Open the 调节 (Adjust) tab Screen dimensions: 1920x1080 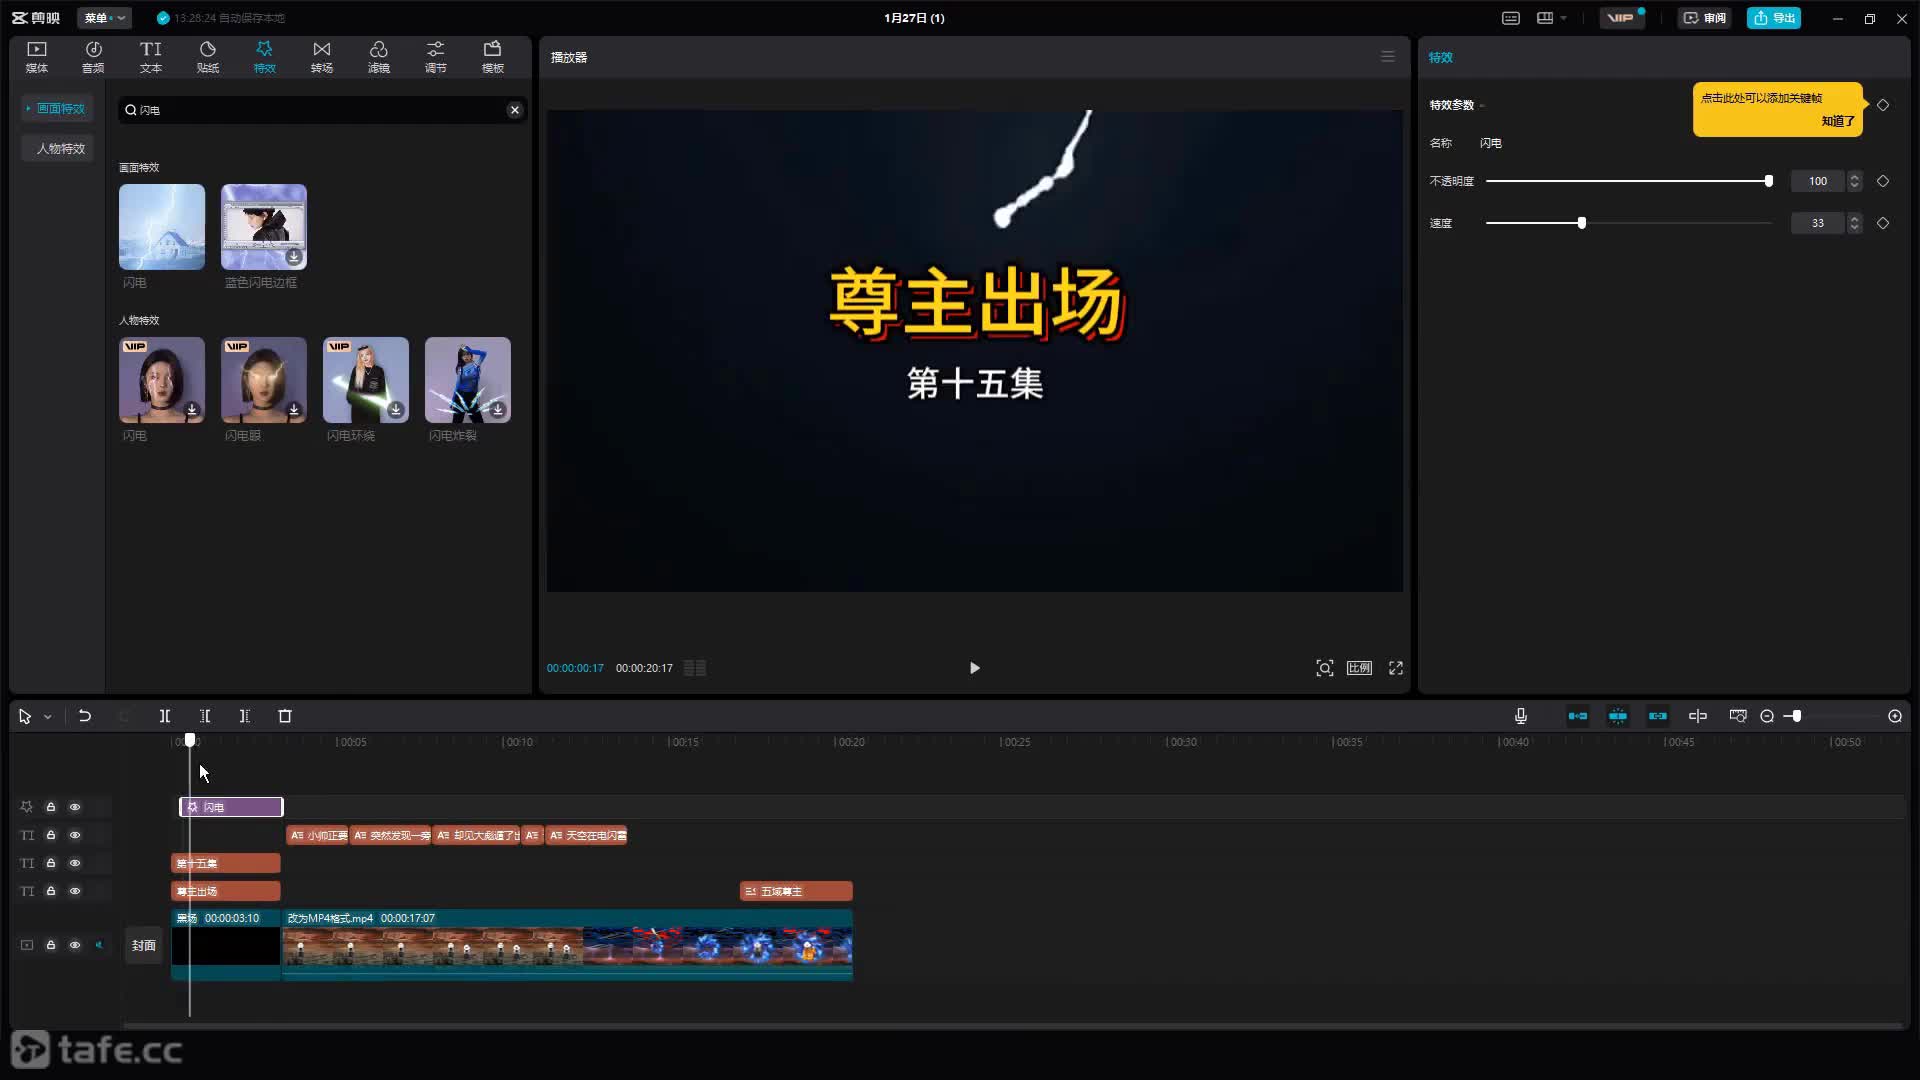(435, 57)
